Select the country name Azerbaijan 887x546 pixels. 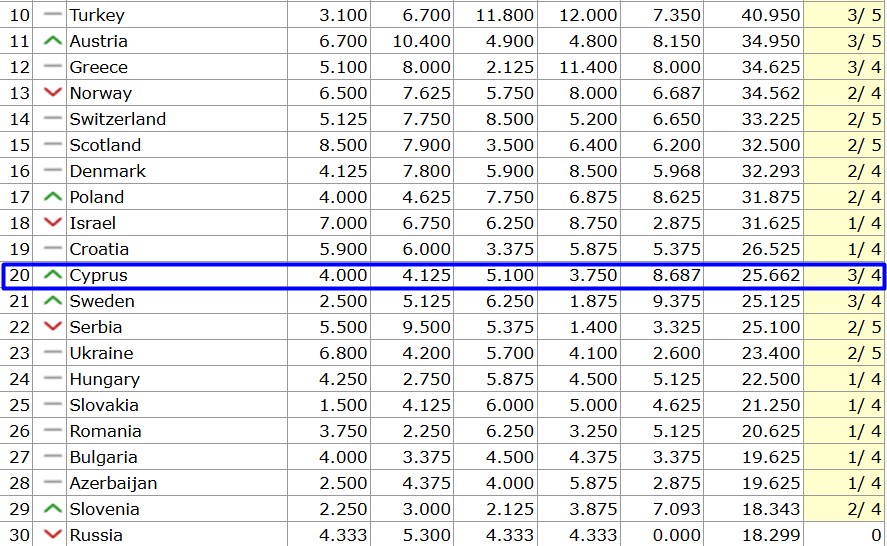click(113, 484)
